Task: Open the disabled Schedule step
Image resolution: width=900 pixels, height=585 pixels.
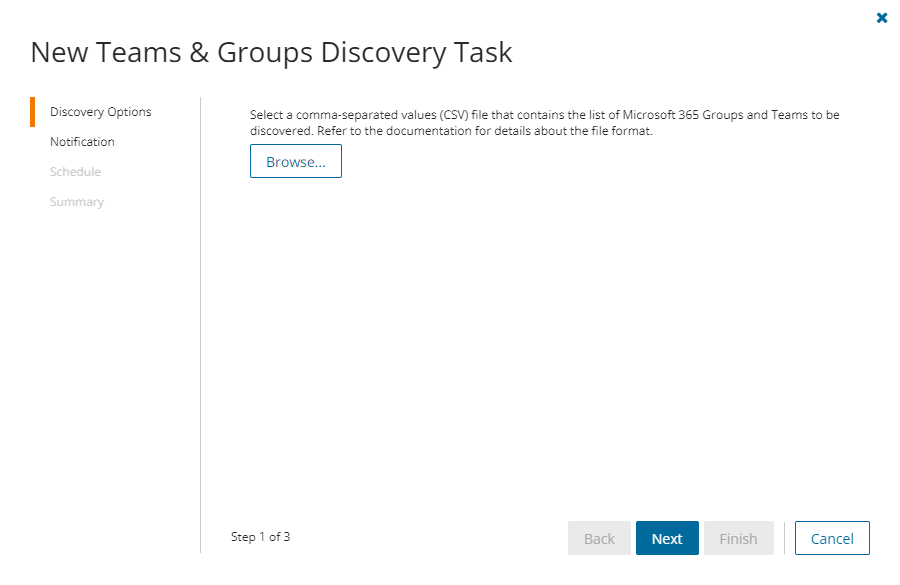Action: (75, 172)
